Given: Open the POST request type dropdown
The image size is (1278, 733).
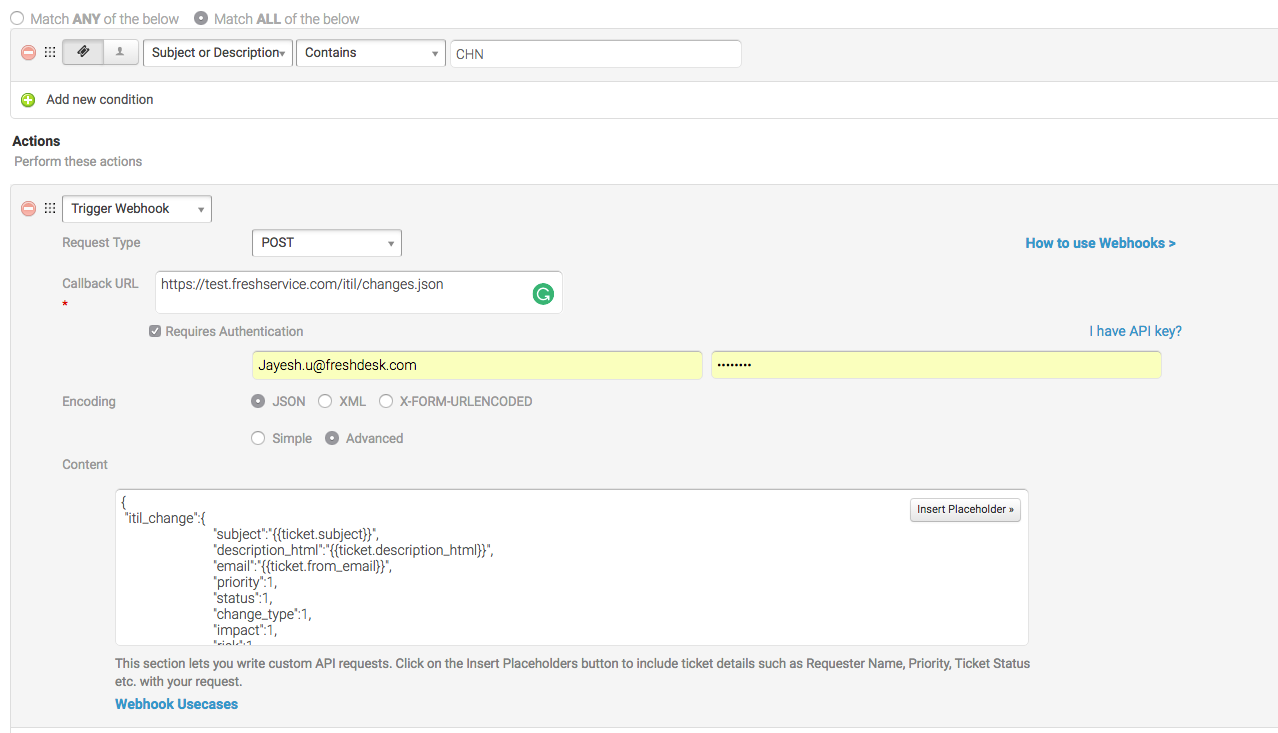Looking at the screenshot, I should point(327,242).
